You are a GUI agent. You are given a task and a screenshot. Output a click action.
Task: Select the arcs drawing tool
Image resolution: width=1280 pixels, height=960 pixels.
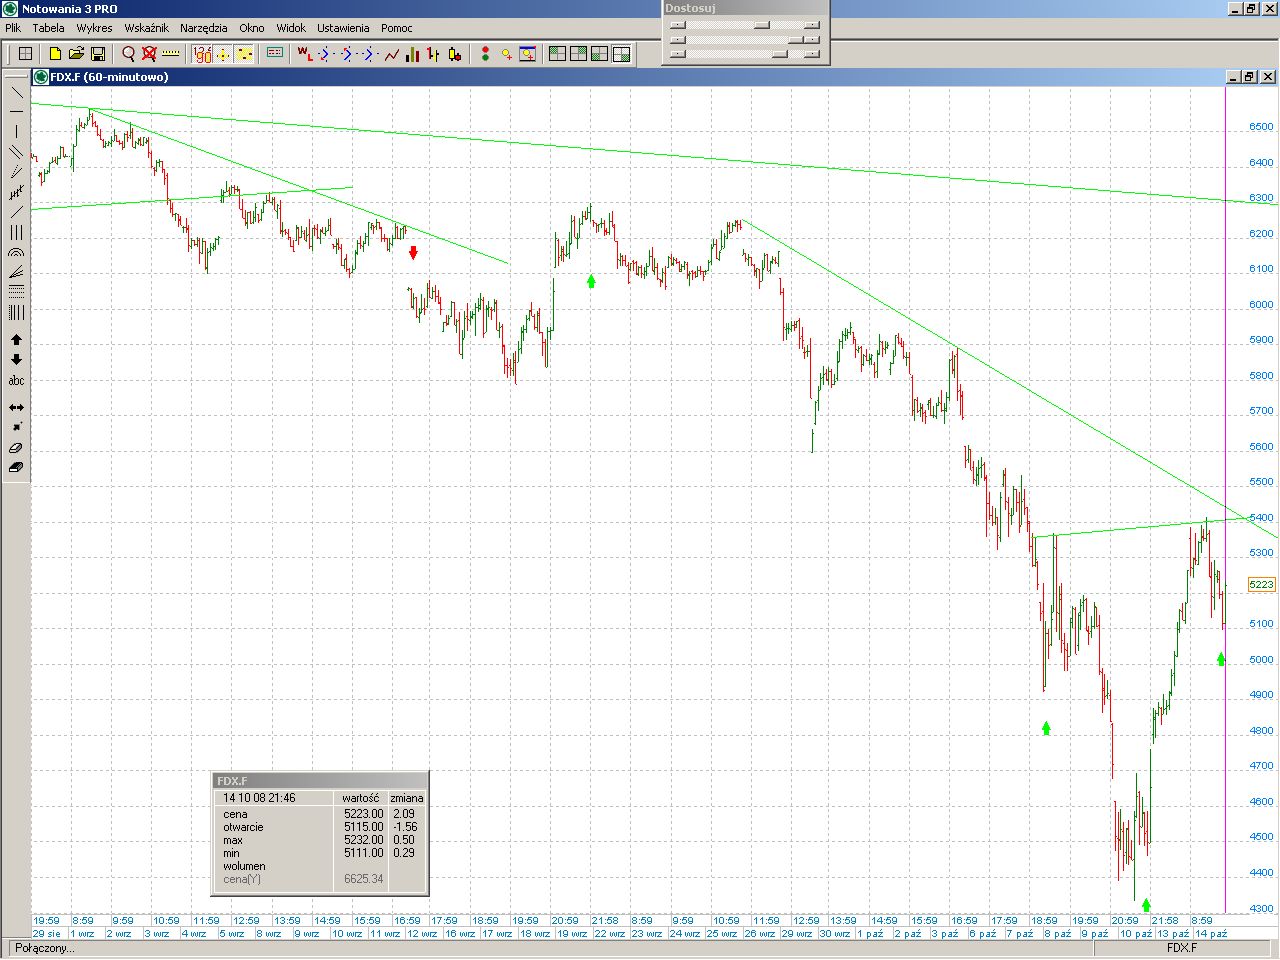tap(16, 252)
